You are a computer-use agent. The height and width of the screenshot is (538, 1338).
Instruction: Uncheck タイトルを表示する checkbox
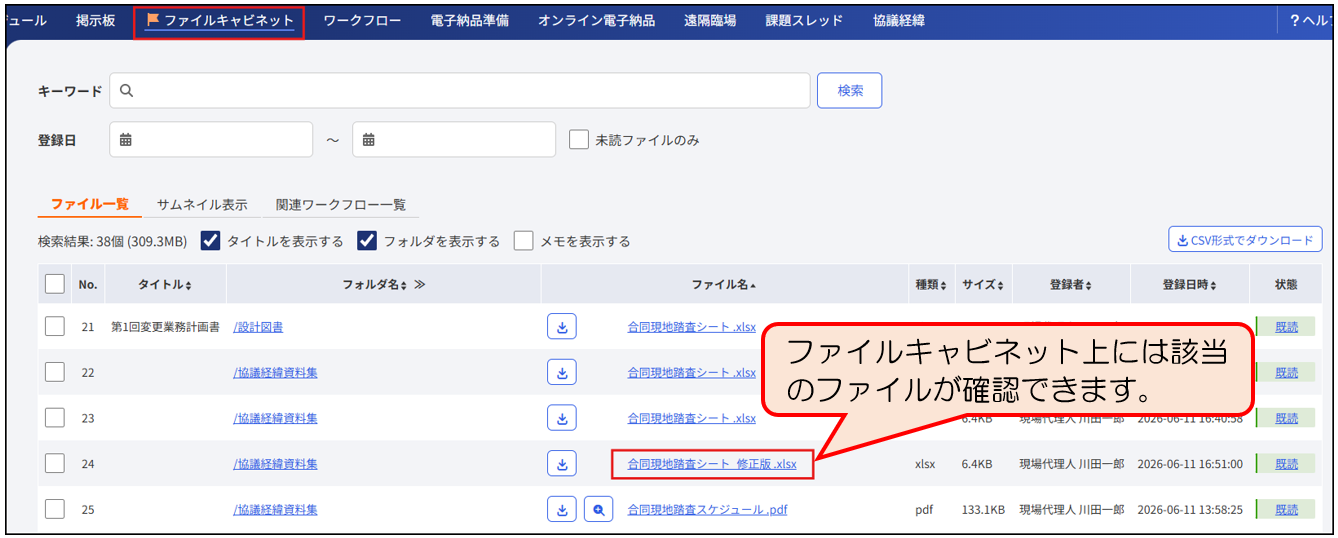[211, 241]
